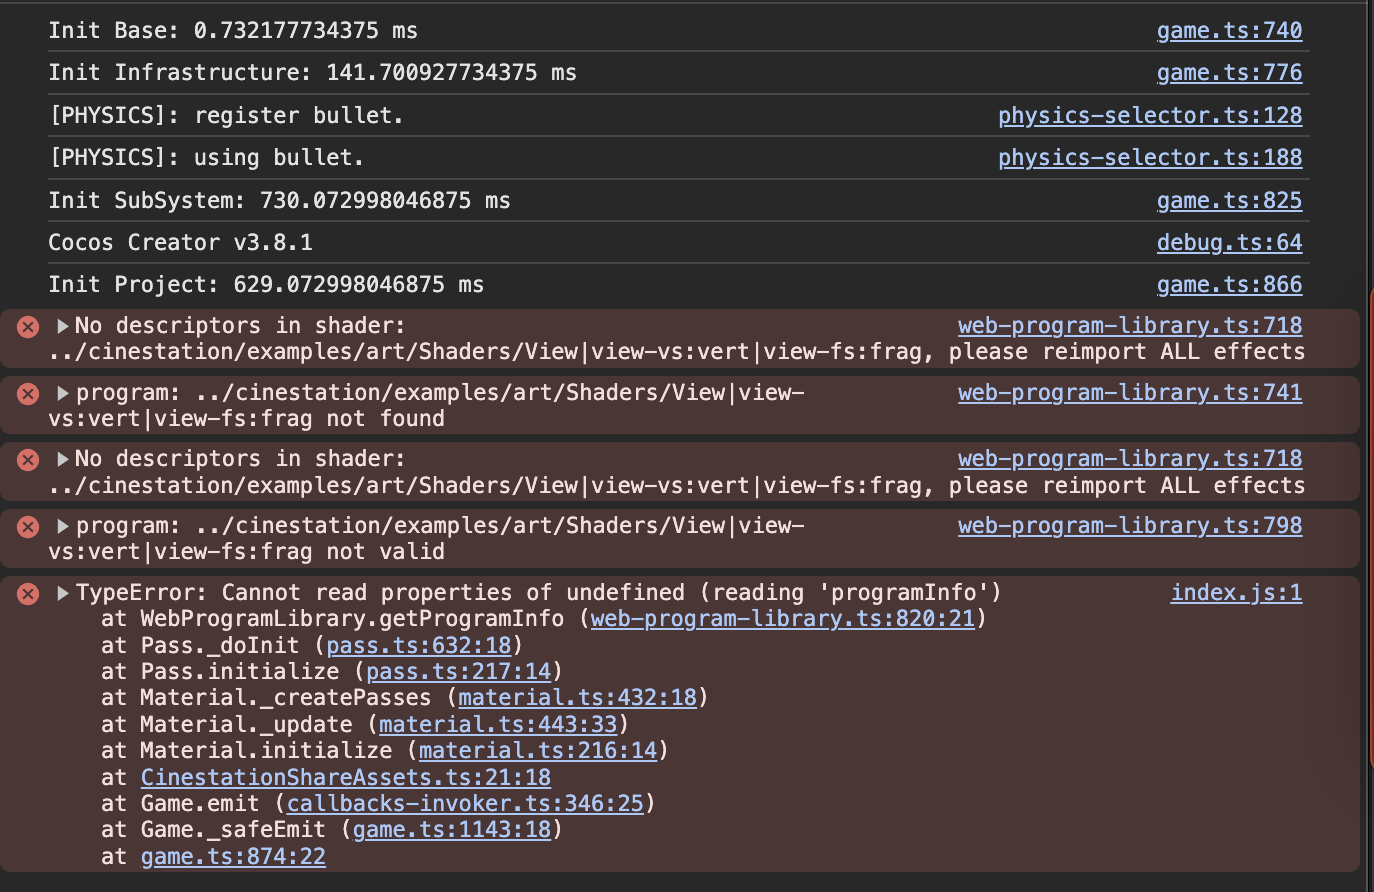Click the error icon on the 'not found' message
The width and height of the screenshot is (1374, 892).
point(28,394)
